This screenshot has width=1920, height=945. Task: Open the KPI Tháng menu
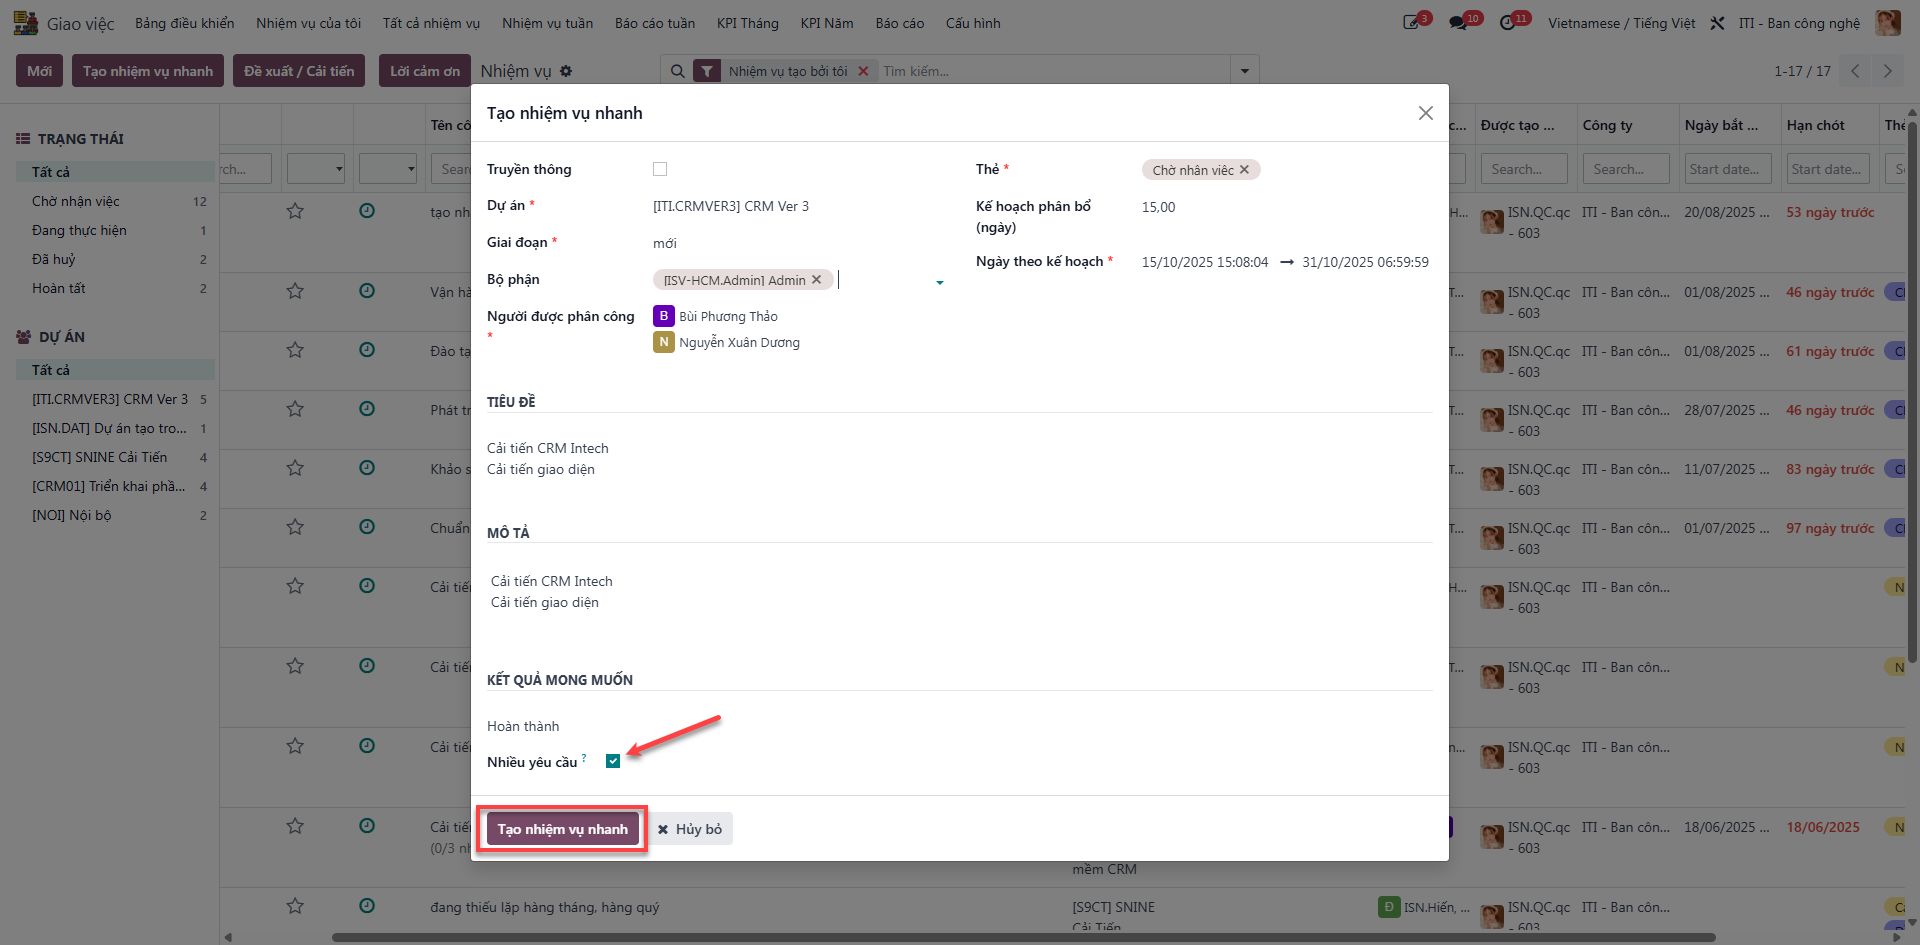point(748,23)
